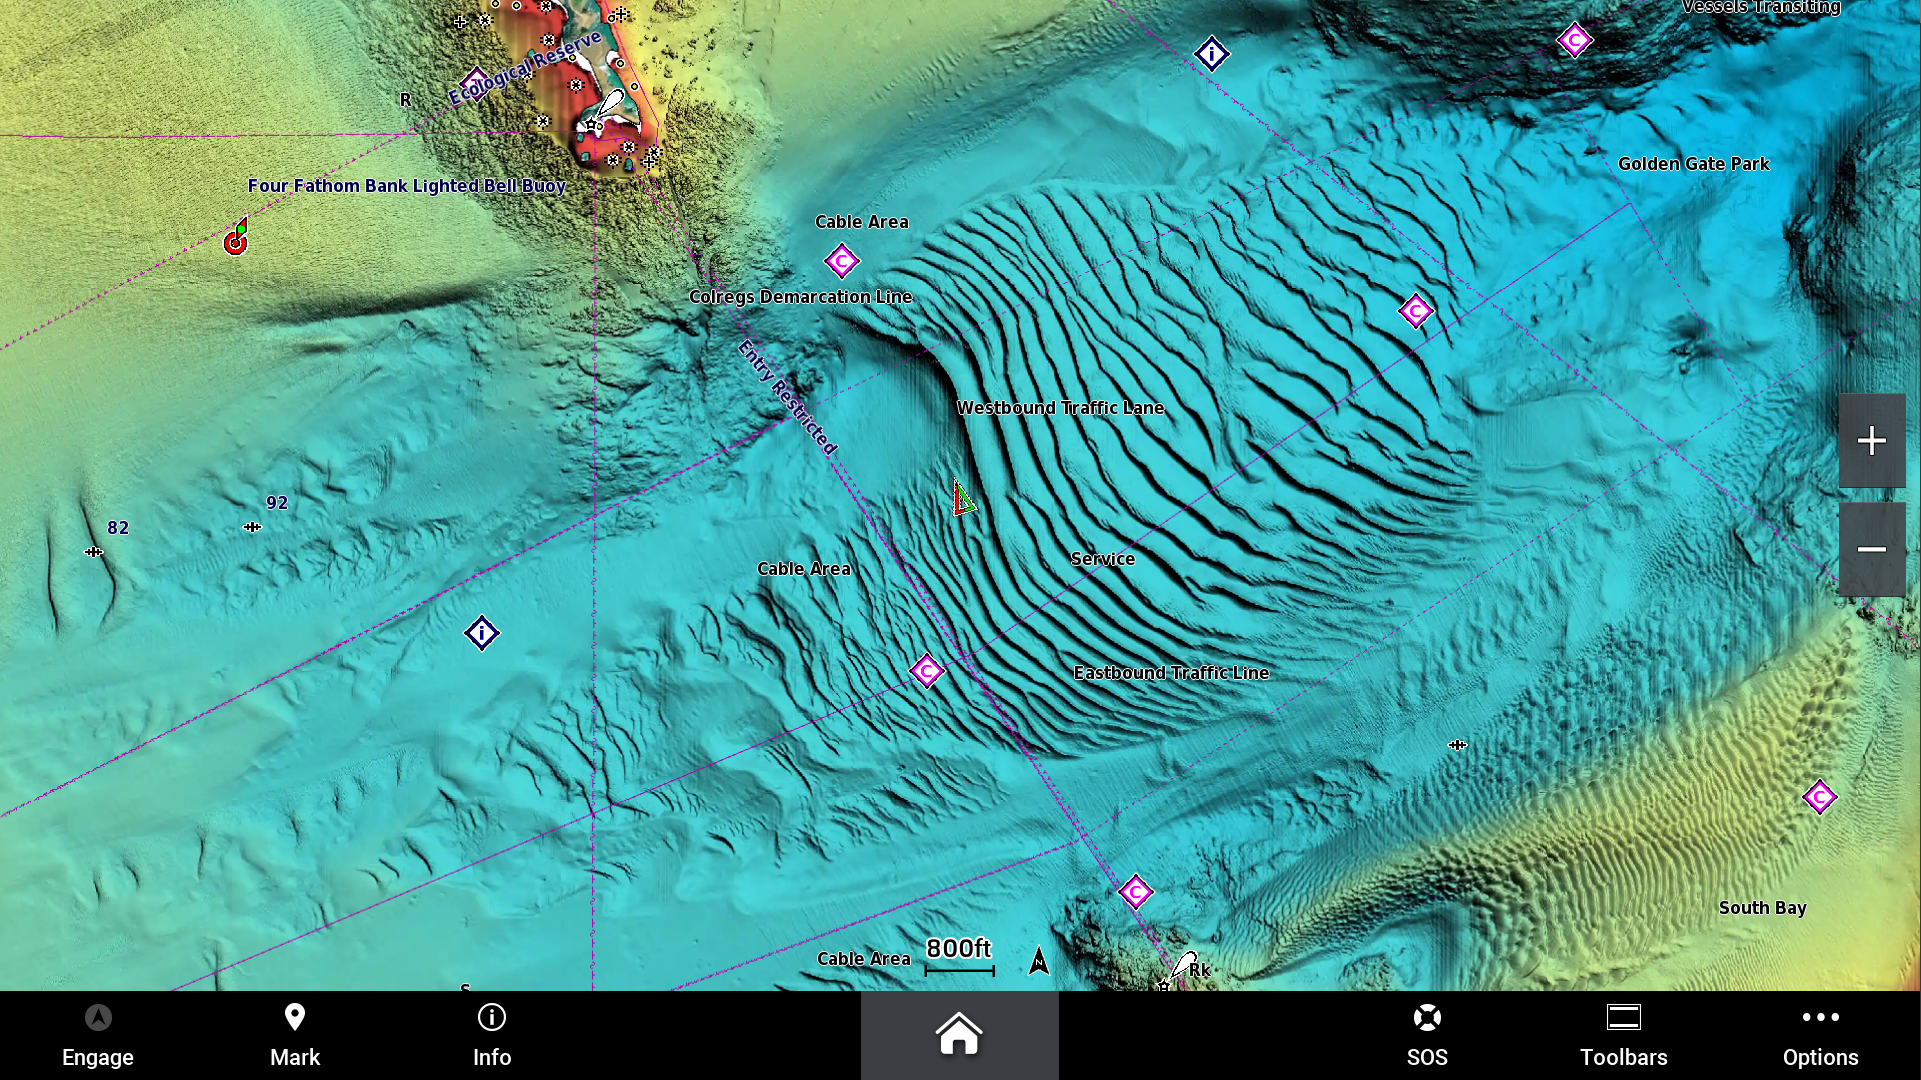1921x1080 pixels.
Task: Expand the Cable Area details near center
Action: pyautogui.click(x=803, y=567)
